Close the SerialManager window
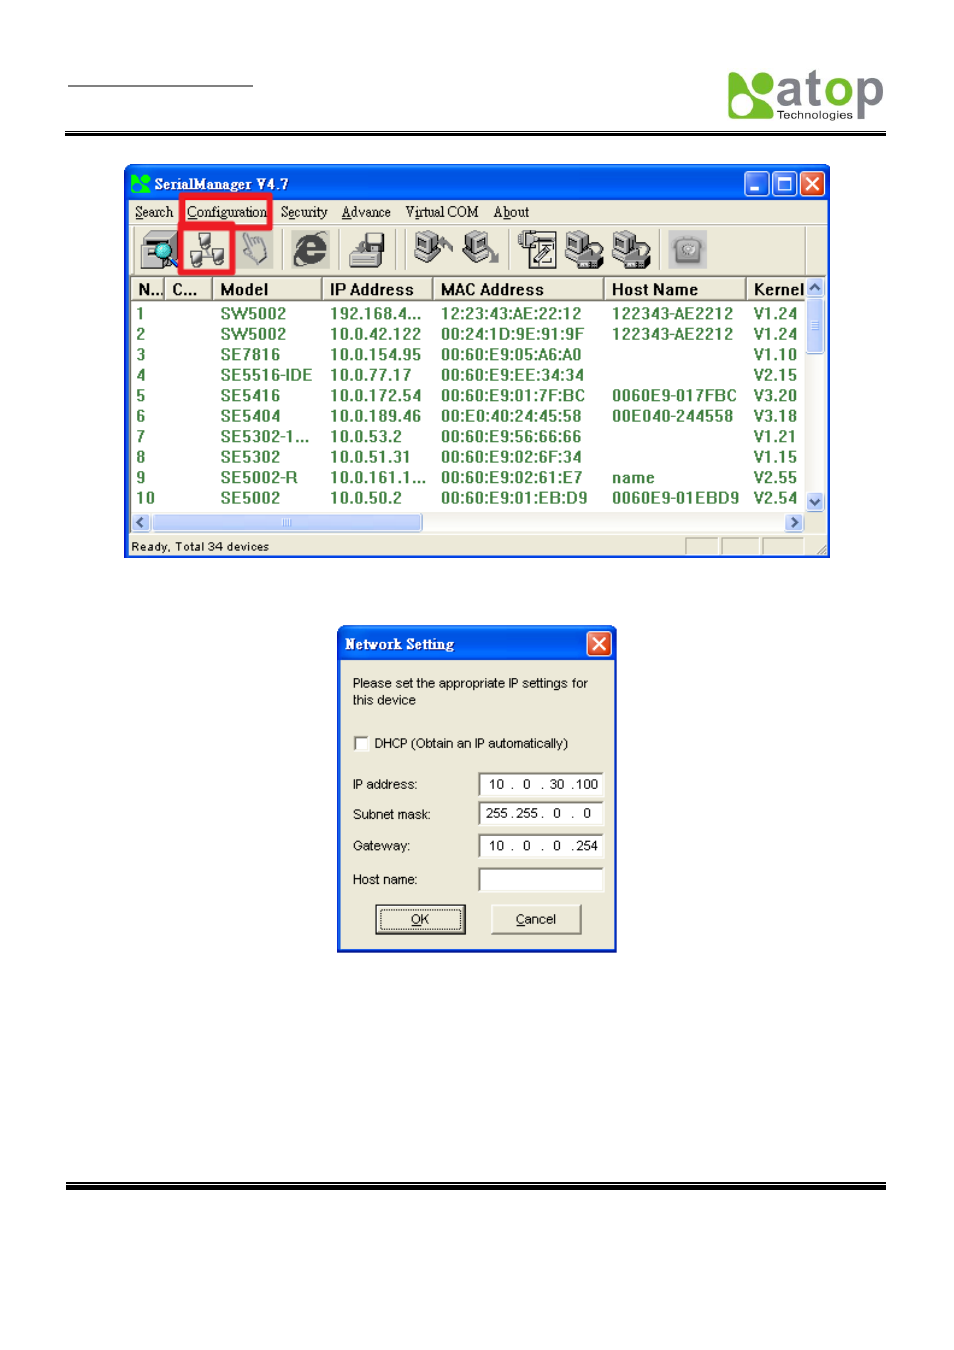 click(813, 184)
